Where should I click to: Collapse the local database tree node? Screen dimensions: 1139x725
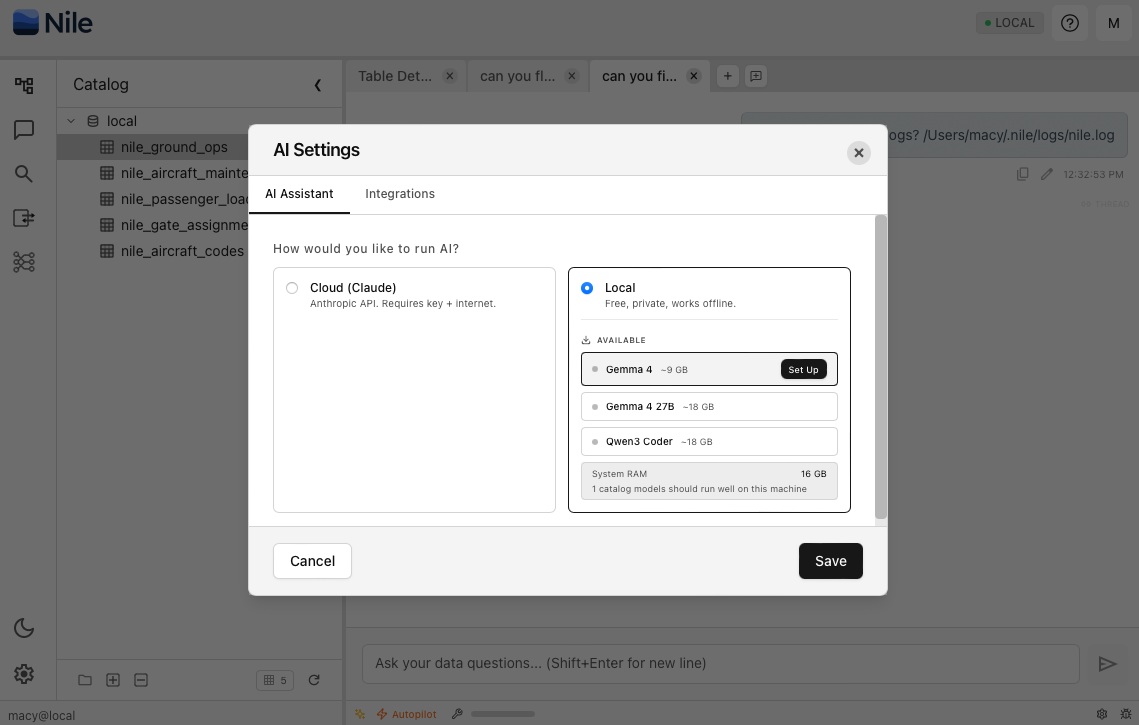(70, 120)
